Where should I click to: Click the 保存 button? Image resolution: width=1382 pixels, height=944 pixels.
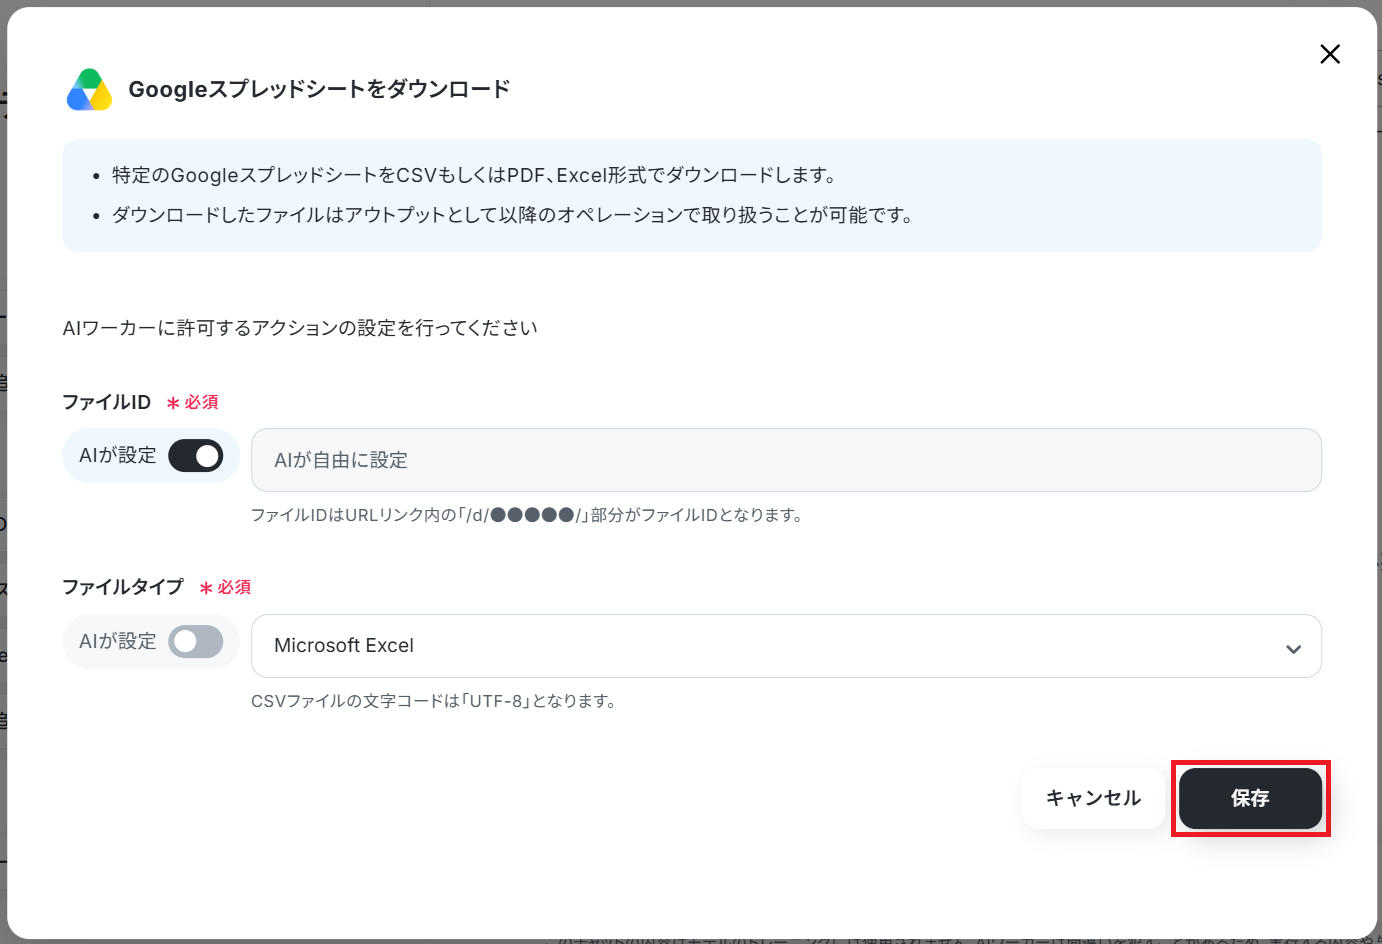[x=1250, y=798]
